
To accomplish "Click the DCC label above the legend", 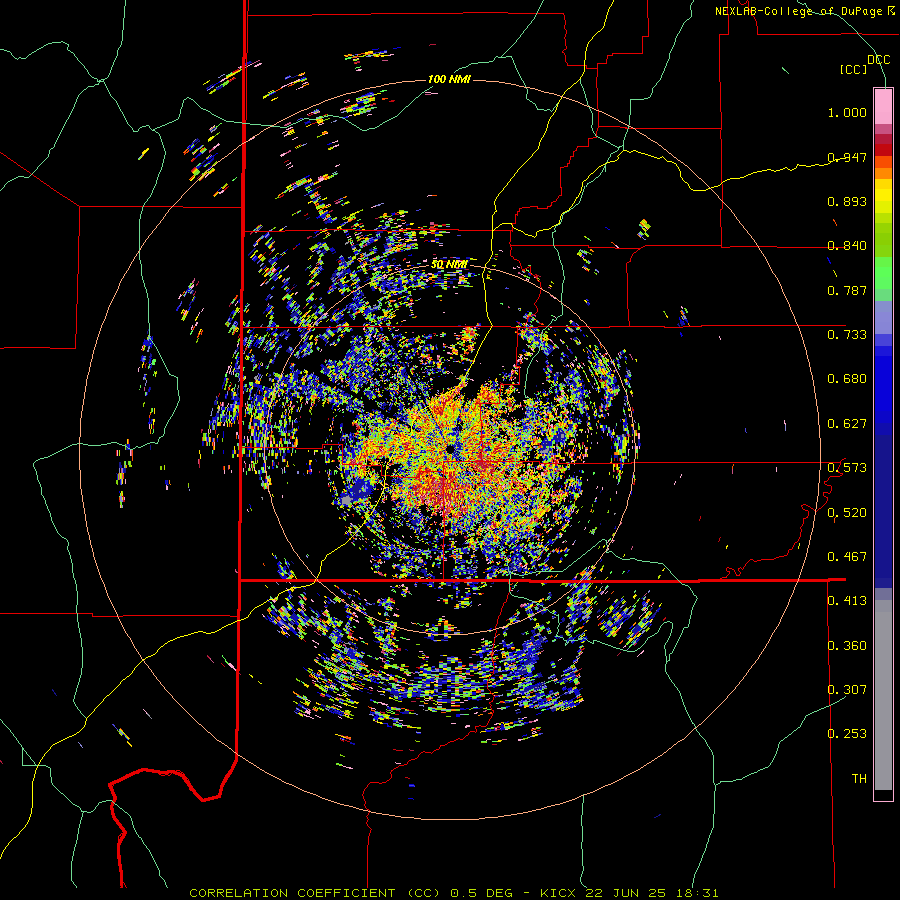I will pos(878,60).
